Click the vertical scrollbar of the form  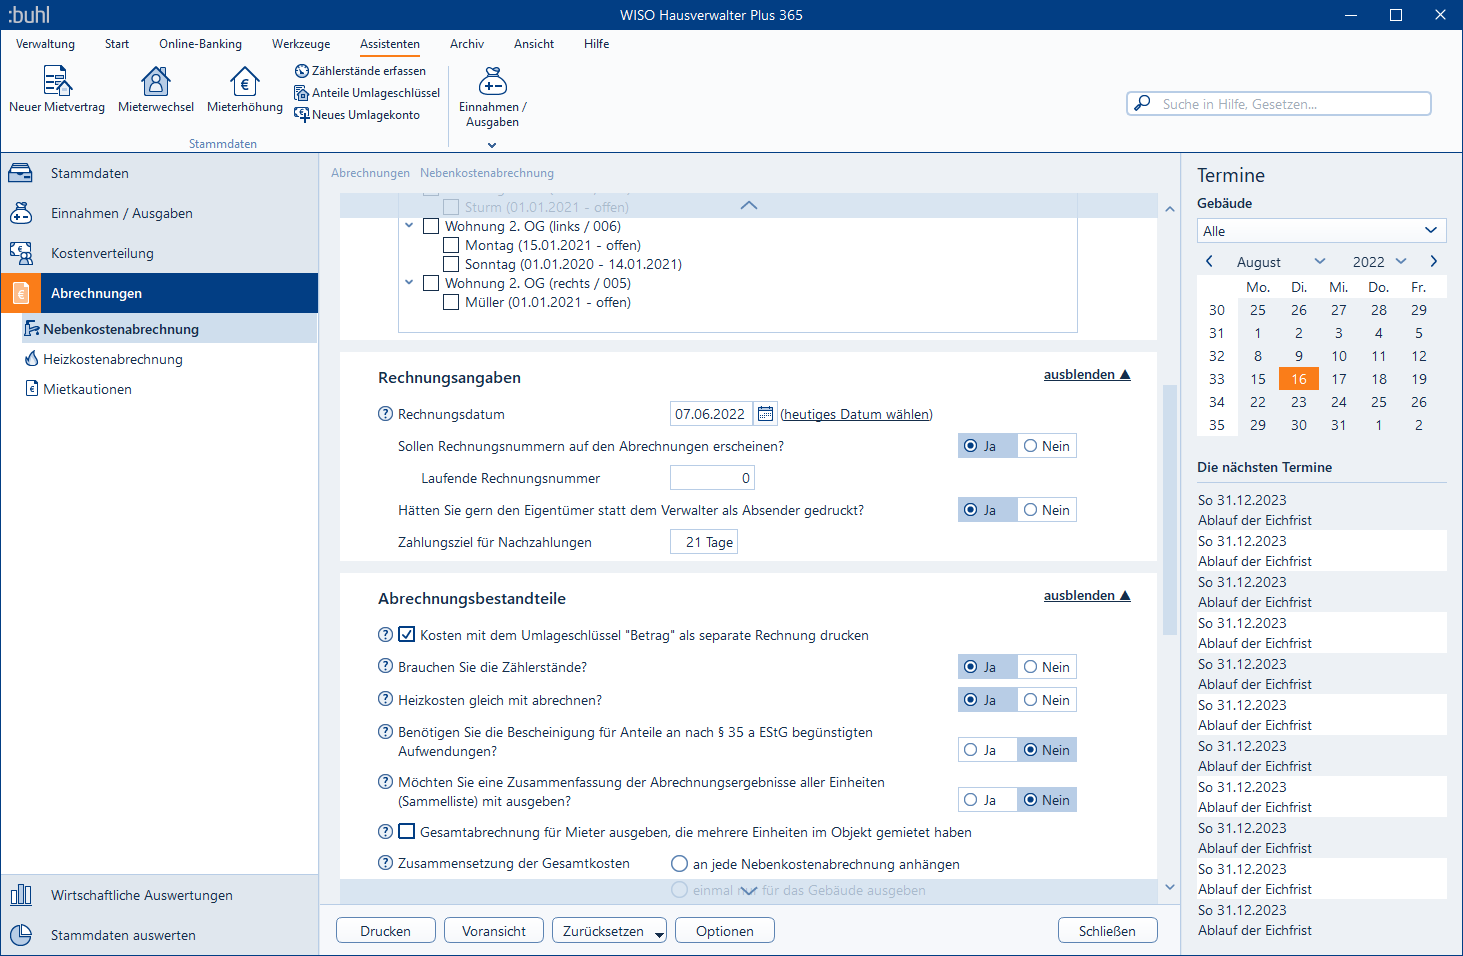1169,510
